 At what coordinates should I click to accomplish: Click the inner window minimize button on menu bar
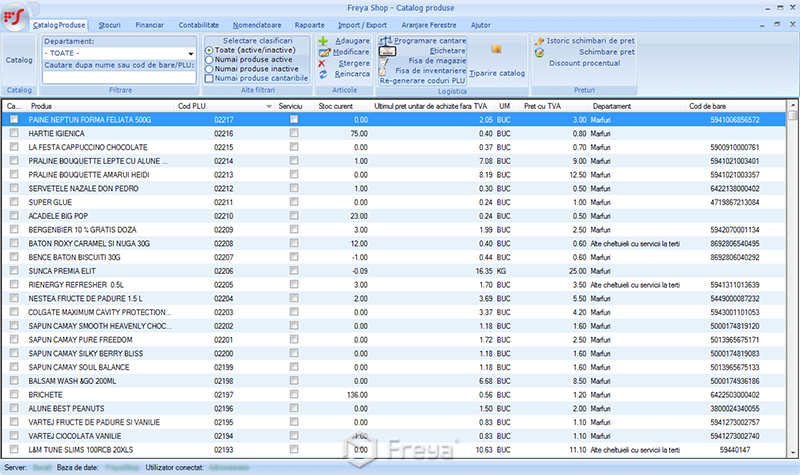[x=762, y=25]
